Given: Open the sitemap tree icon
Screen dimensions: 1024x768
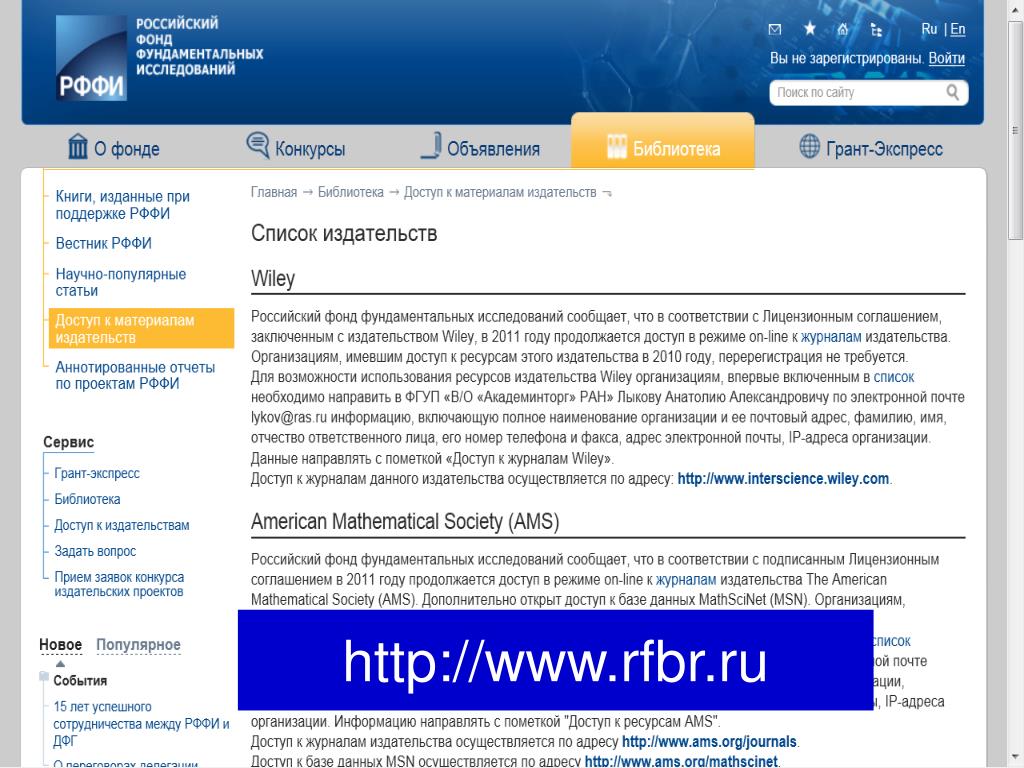Looking at the screenshot, I should [x=876, y=29].
